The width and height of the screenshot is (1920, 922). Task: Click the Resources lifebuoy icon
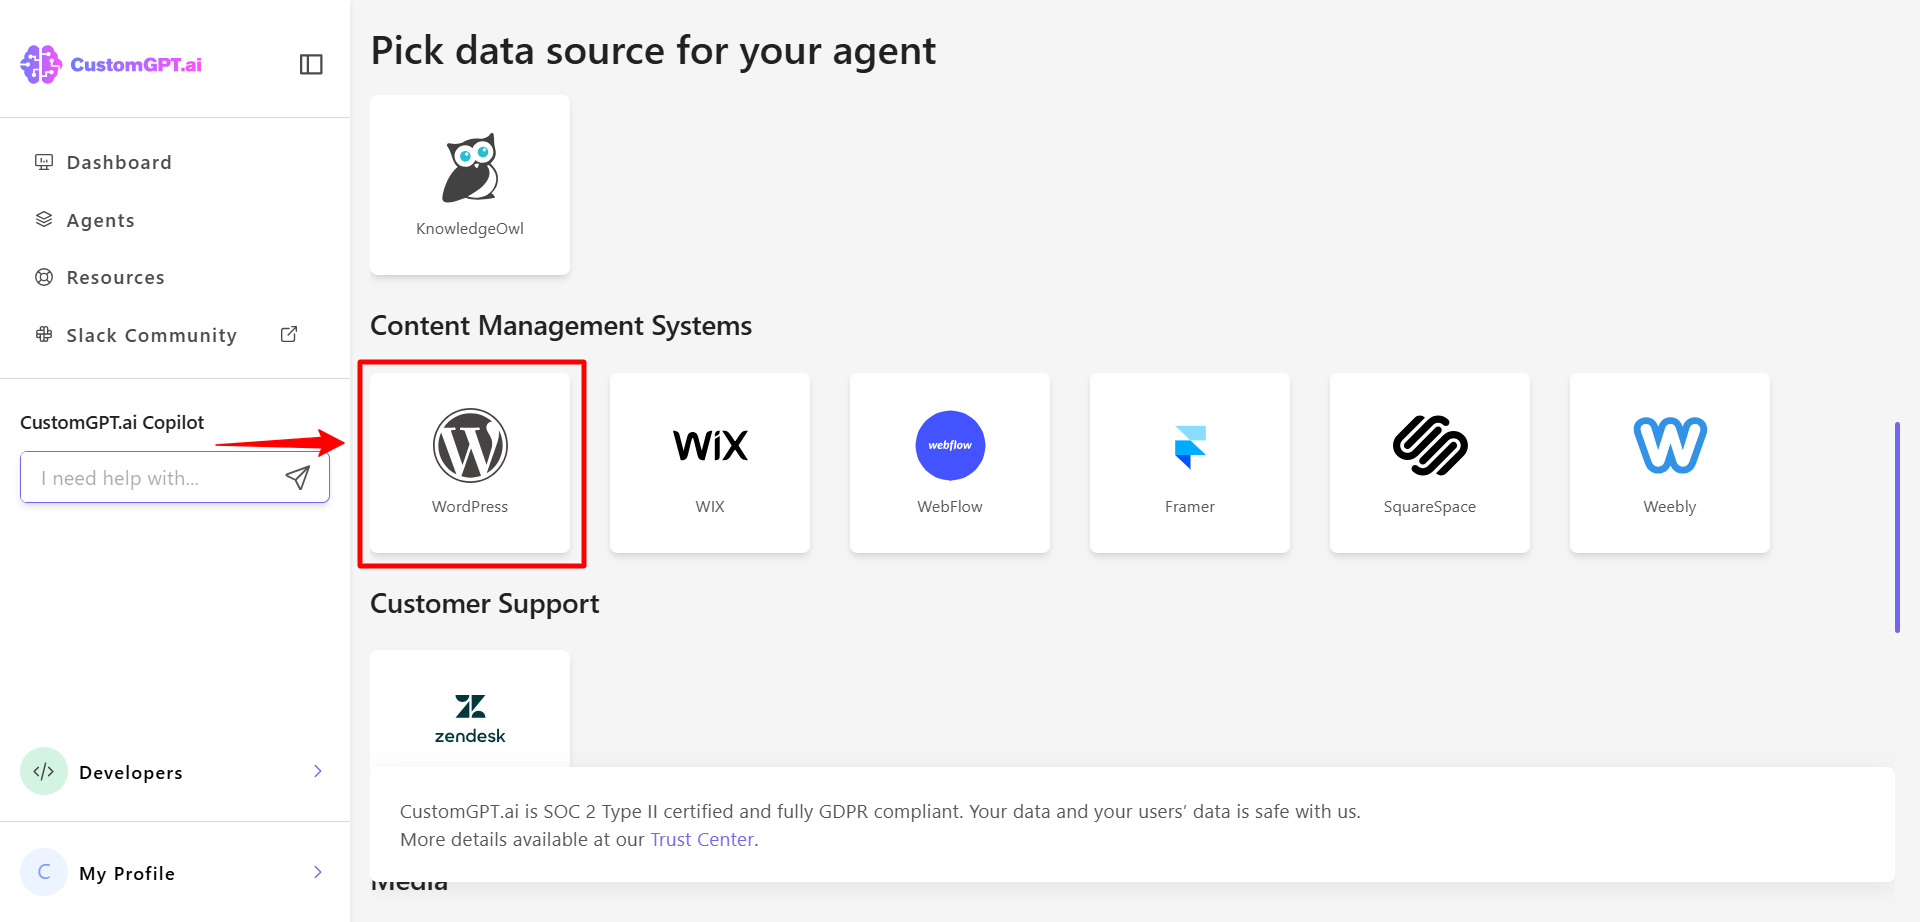tap(44, 277)
